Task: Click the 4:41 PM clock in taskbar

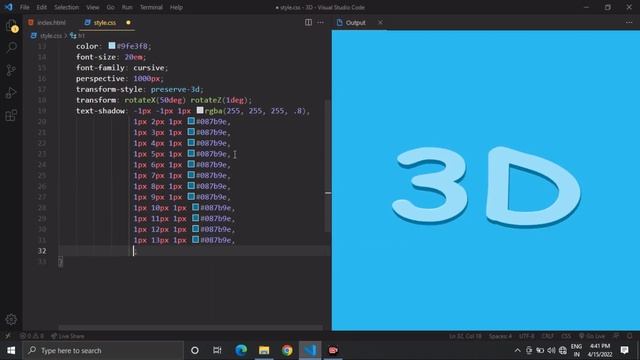Action: click(x=600, y=350)
